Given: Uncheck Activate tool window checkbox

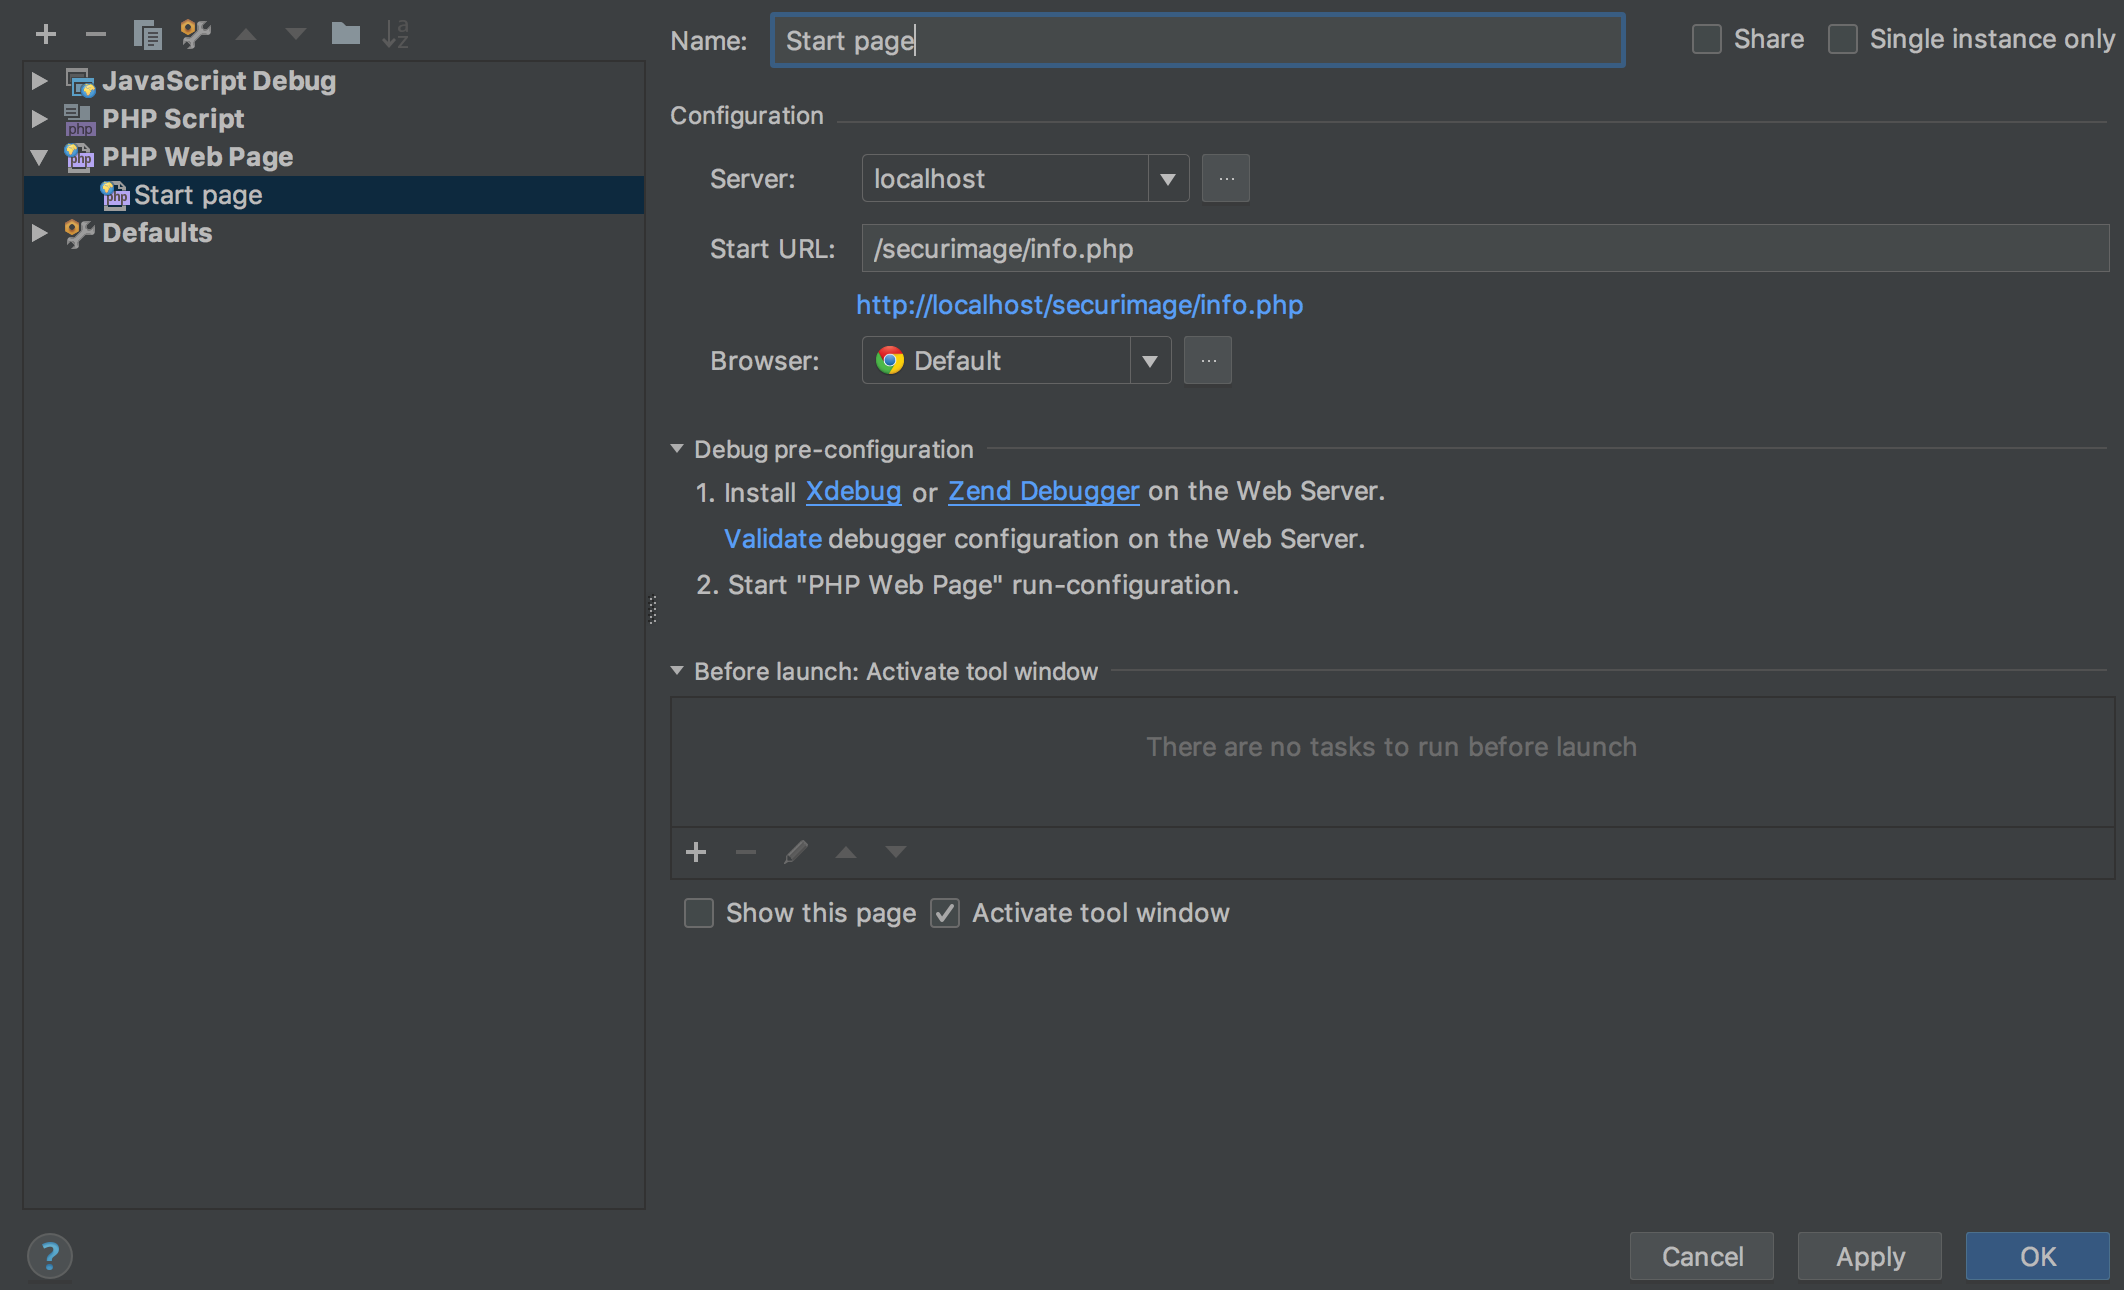Looking at the screenshot, I should click(945, 913).
